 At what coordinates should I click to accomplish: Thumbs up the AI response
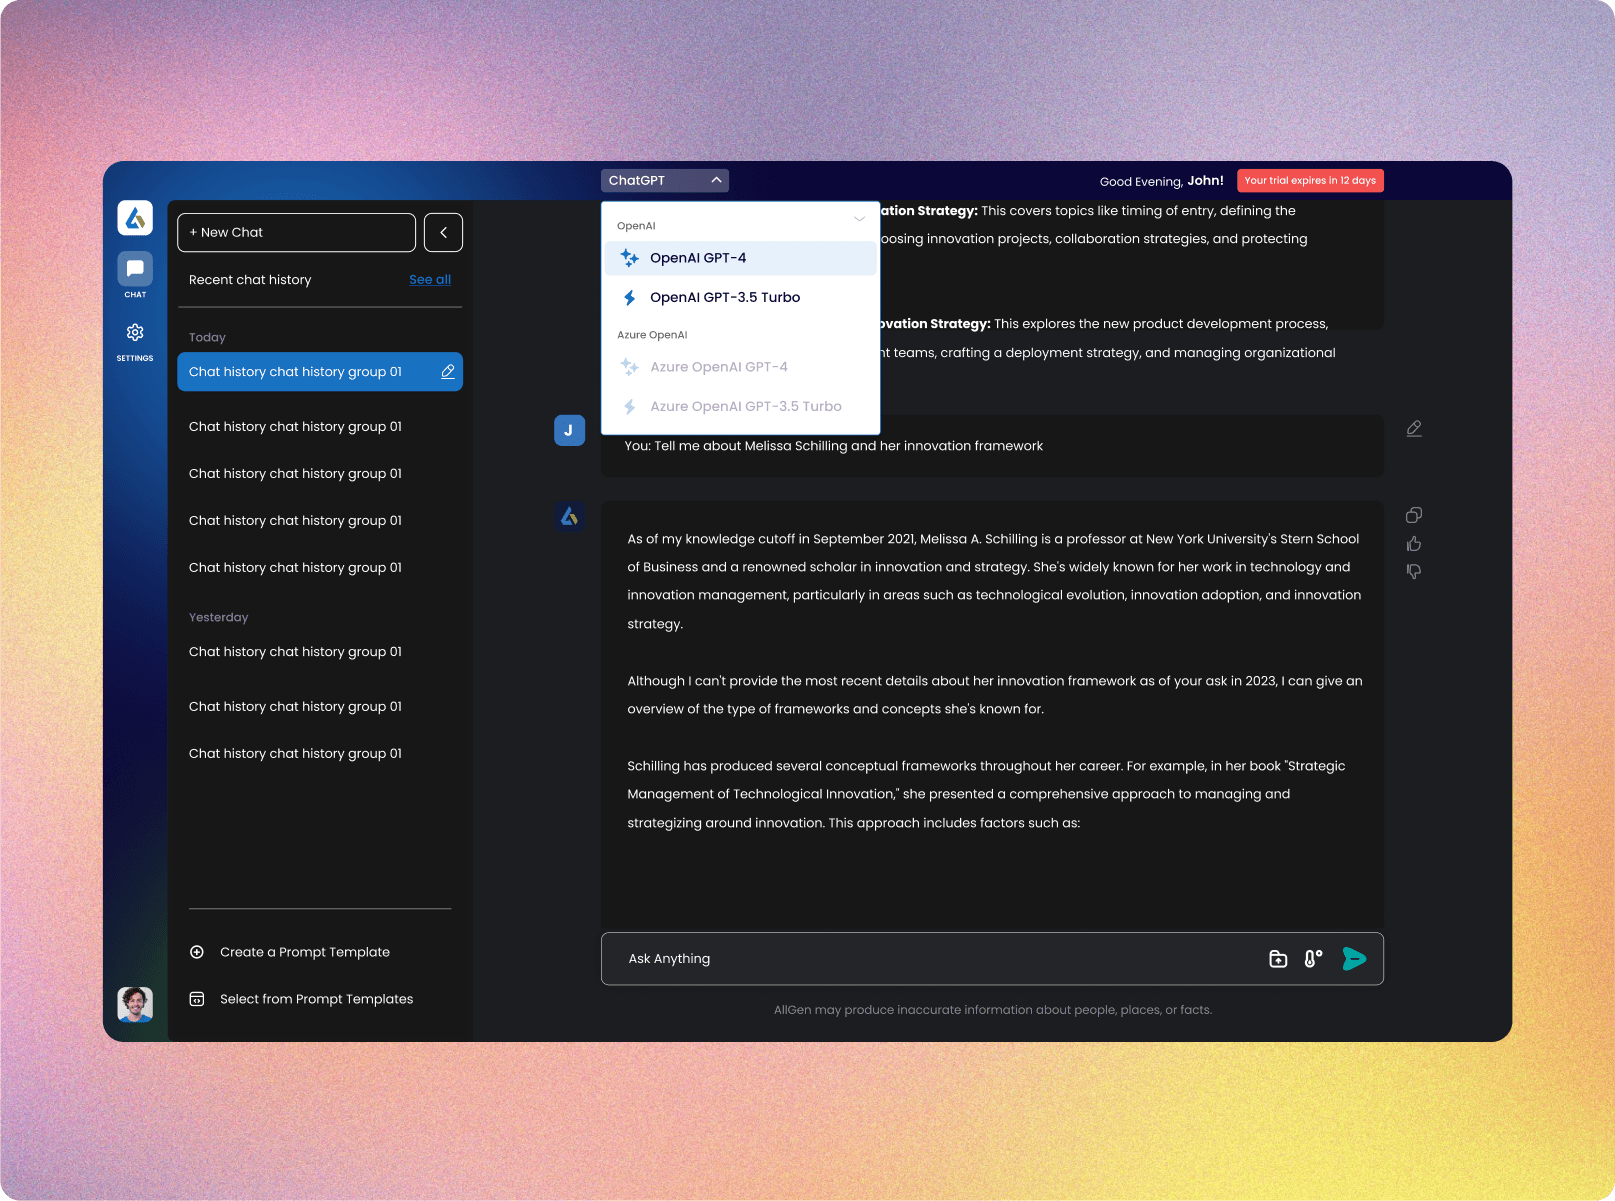pos(1414,544)
